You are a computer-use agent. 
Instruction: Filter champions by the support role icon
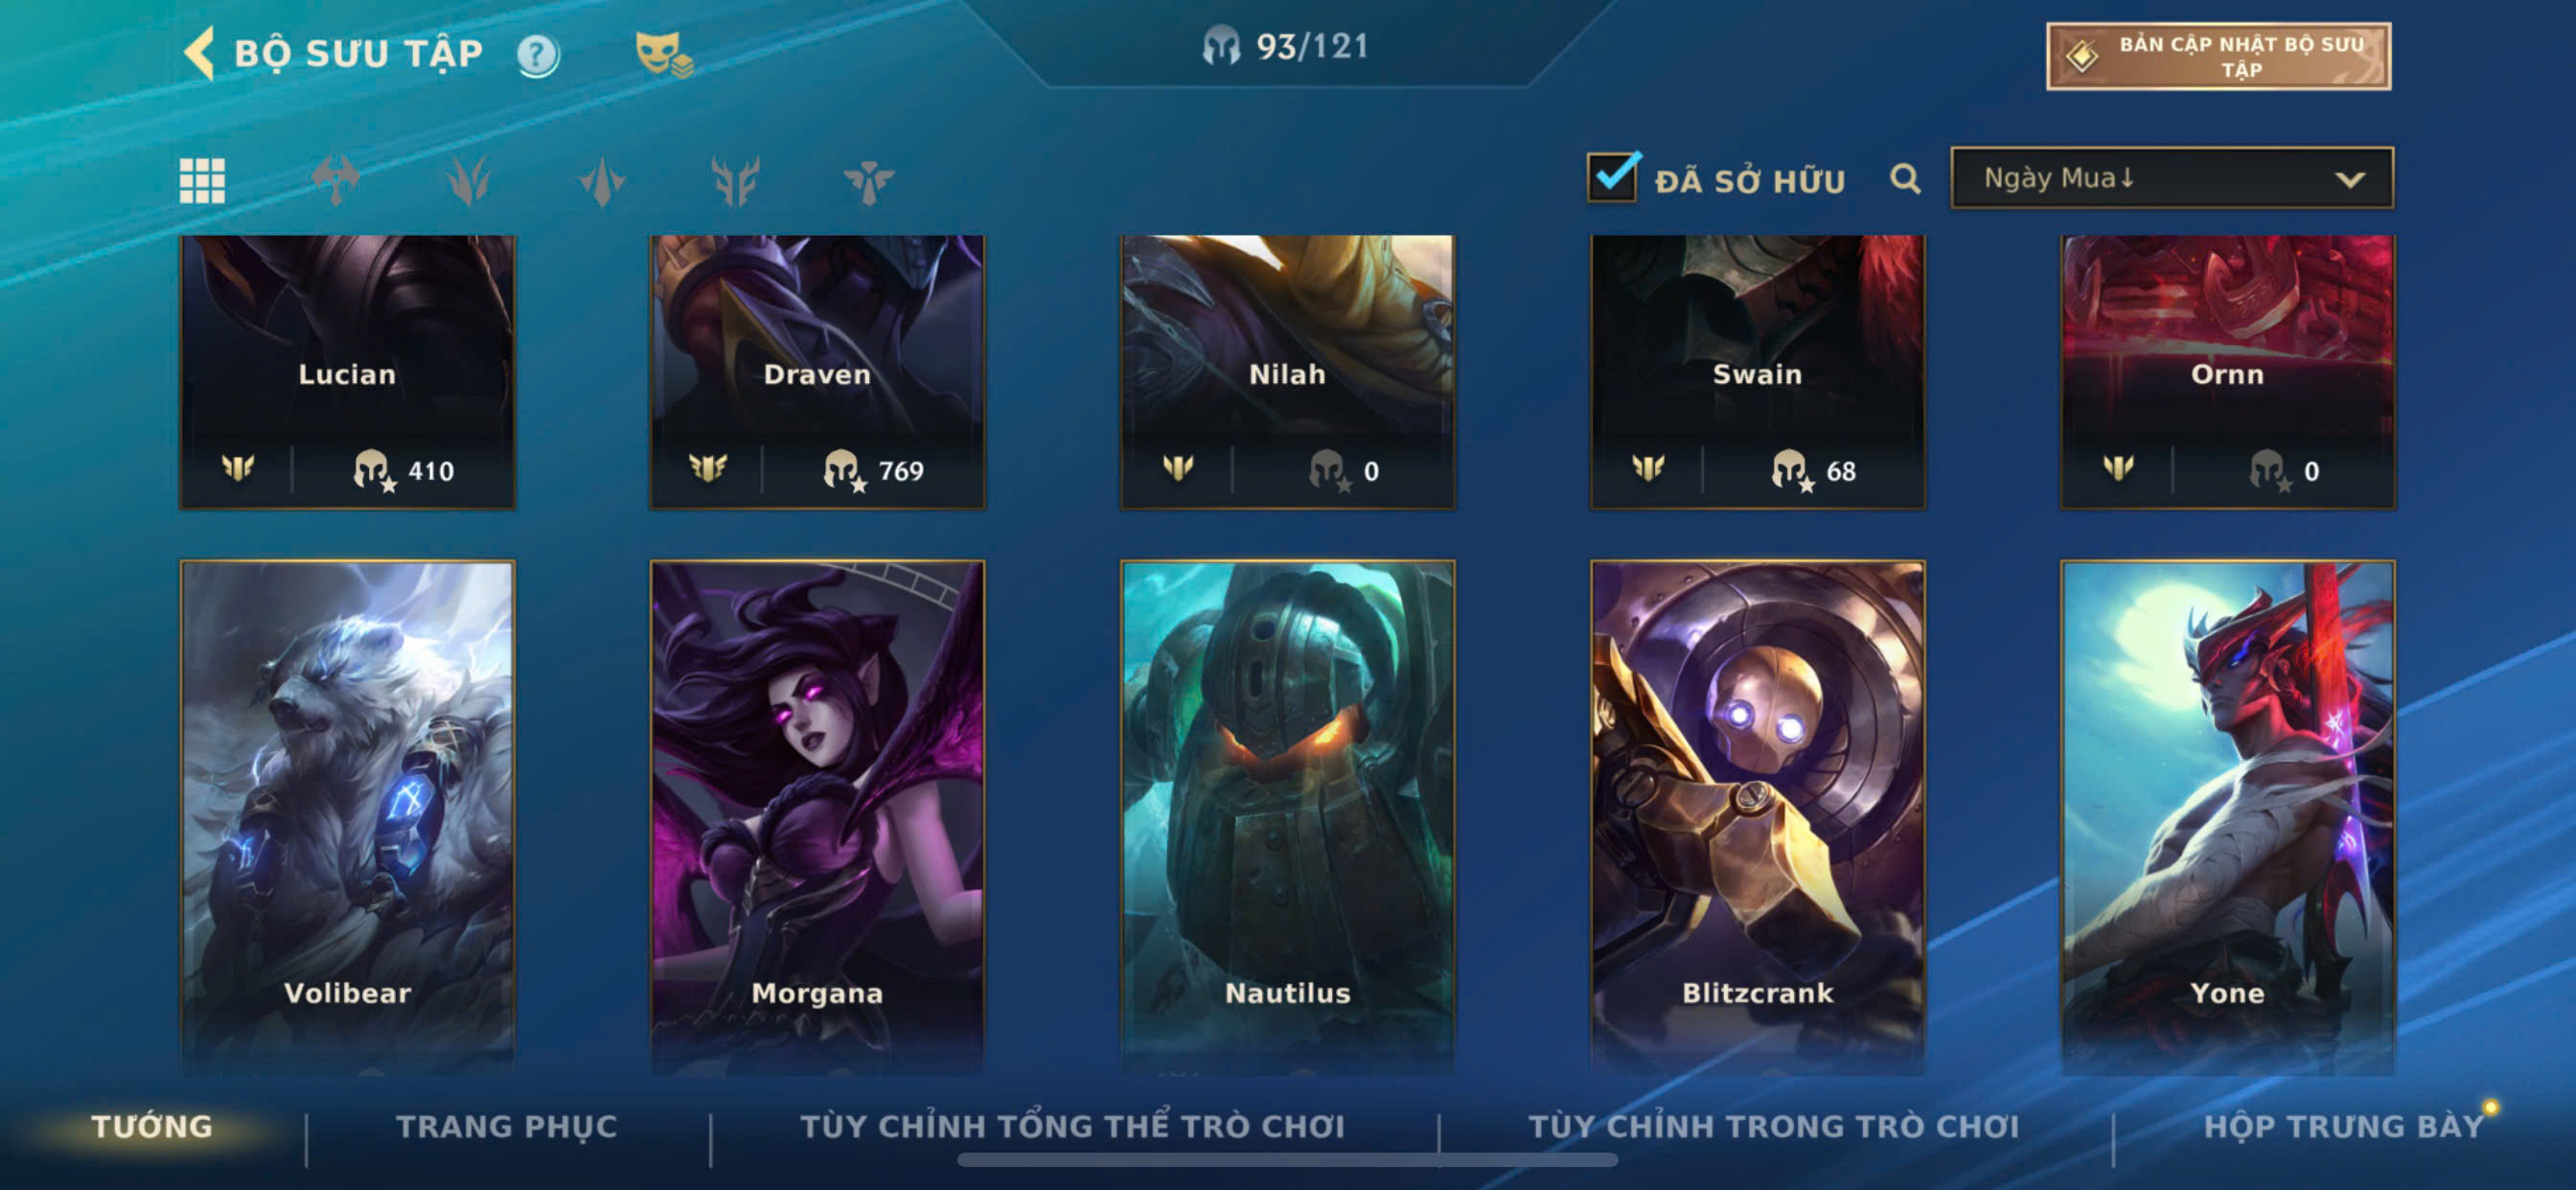[868, 181]
